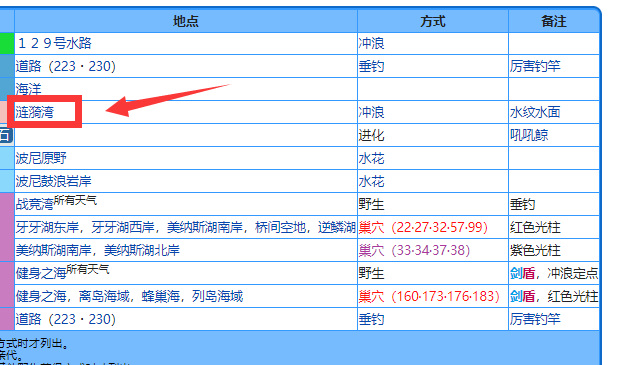Open the 波尼鼓浪岩岸 location link
The width and height of the screenshot is (638, 365).
[54, 181]
